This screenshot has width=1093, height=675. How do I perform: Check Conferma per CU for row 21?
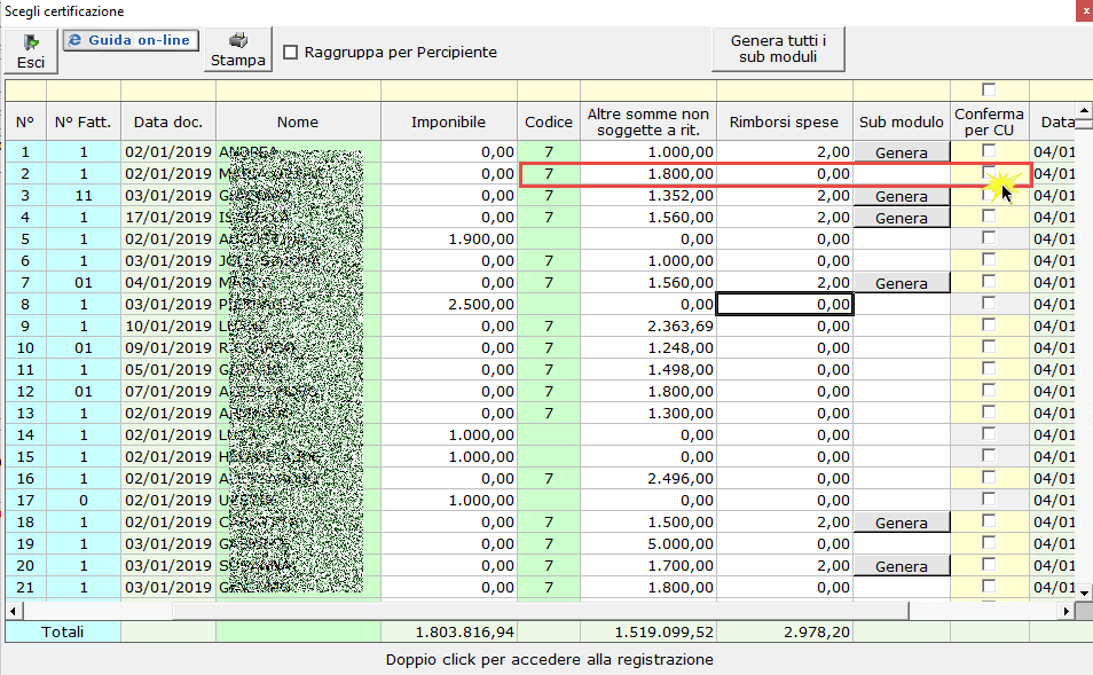988,585
